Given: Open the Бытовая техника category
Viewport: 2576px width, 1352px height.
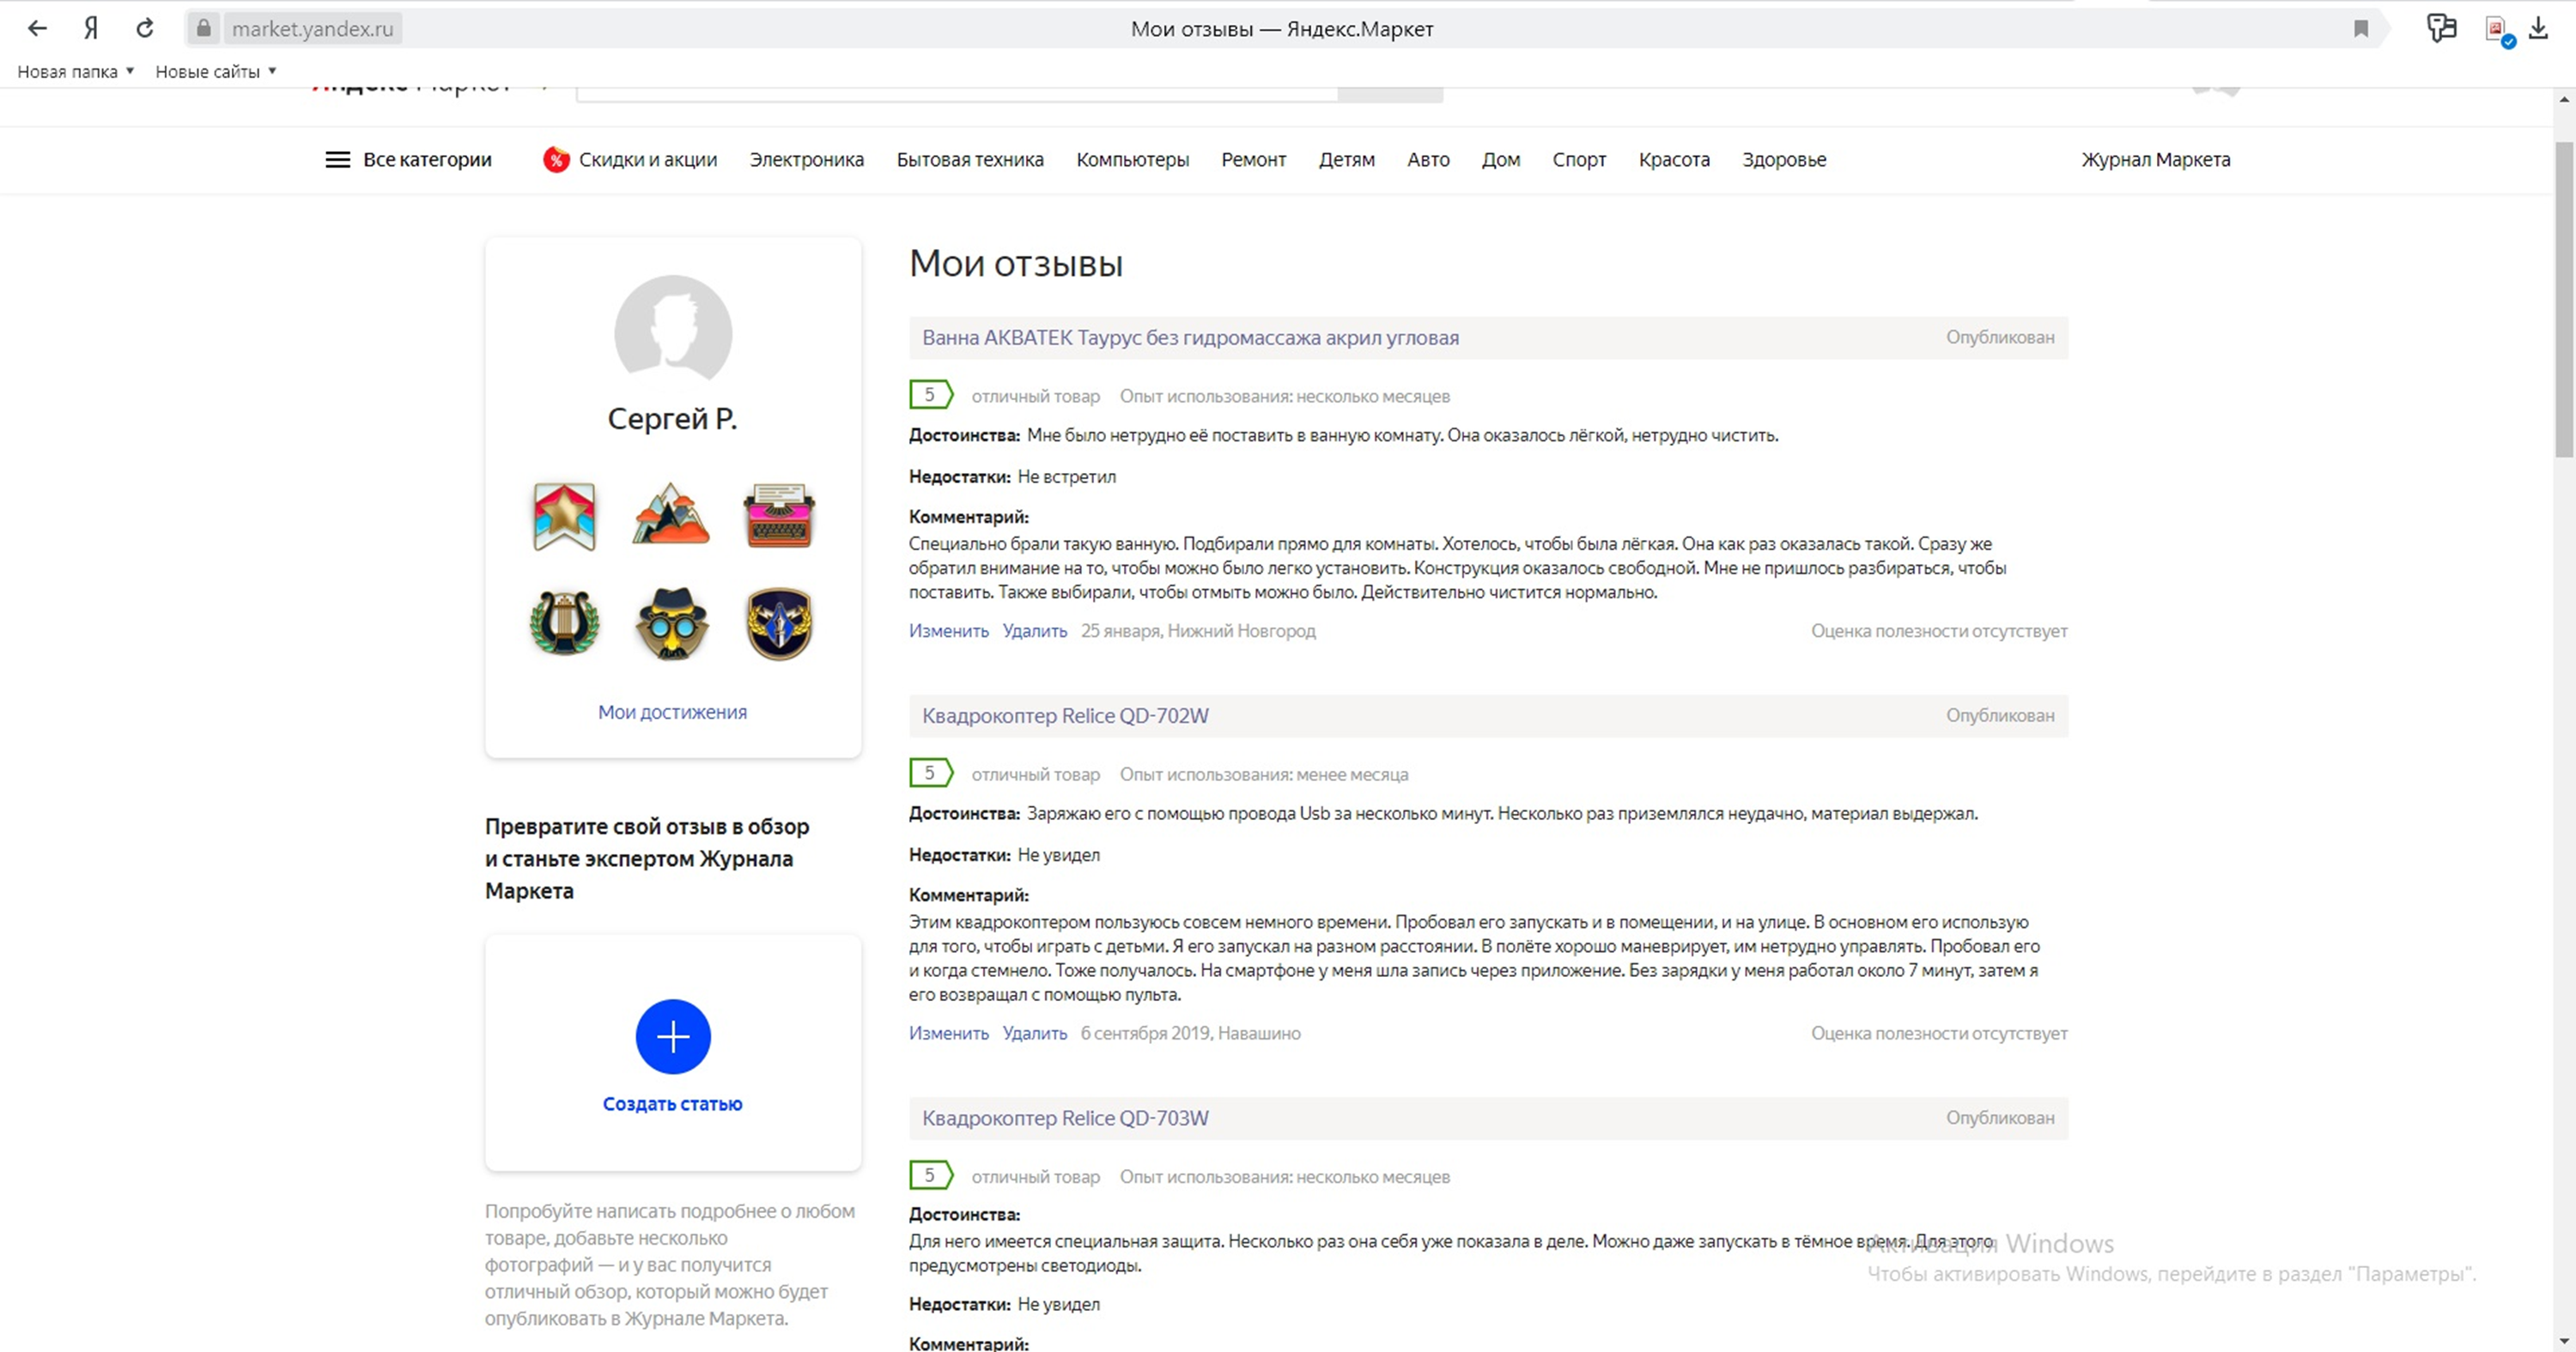Looking at the screenshot, I should click(x=970, y=160).
